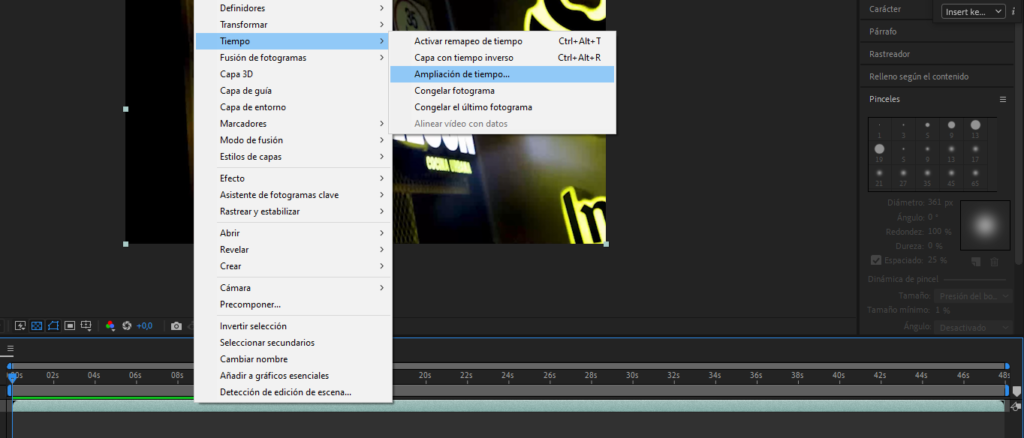Viewport: 1024px width, 438px height.
Task: Toggle the Espaciado checkbox
Action: click(876, 260)
